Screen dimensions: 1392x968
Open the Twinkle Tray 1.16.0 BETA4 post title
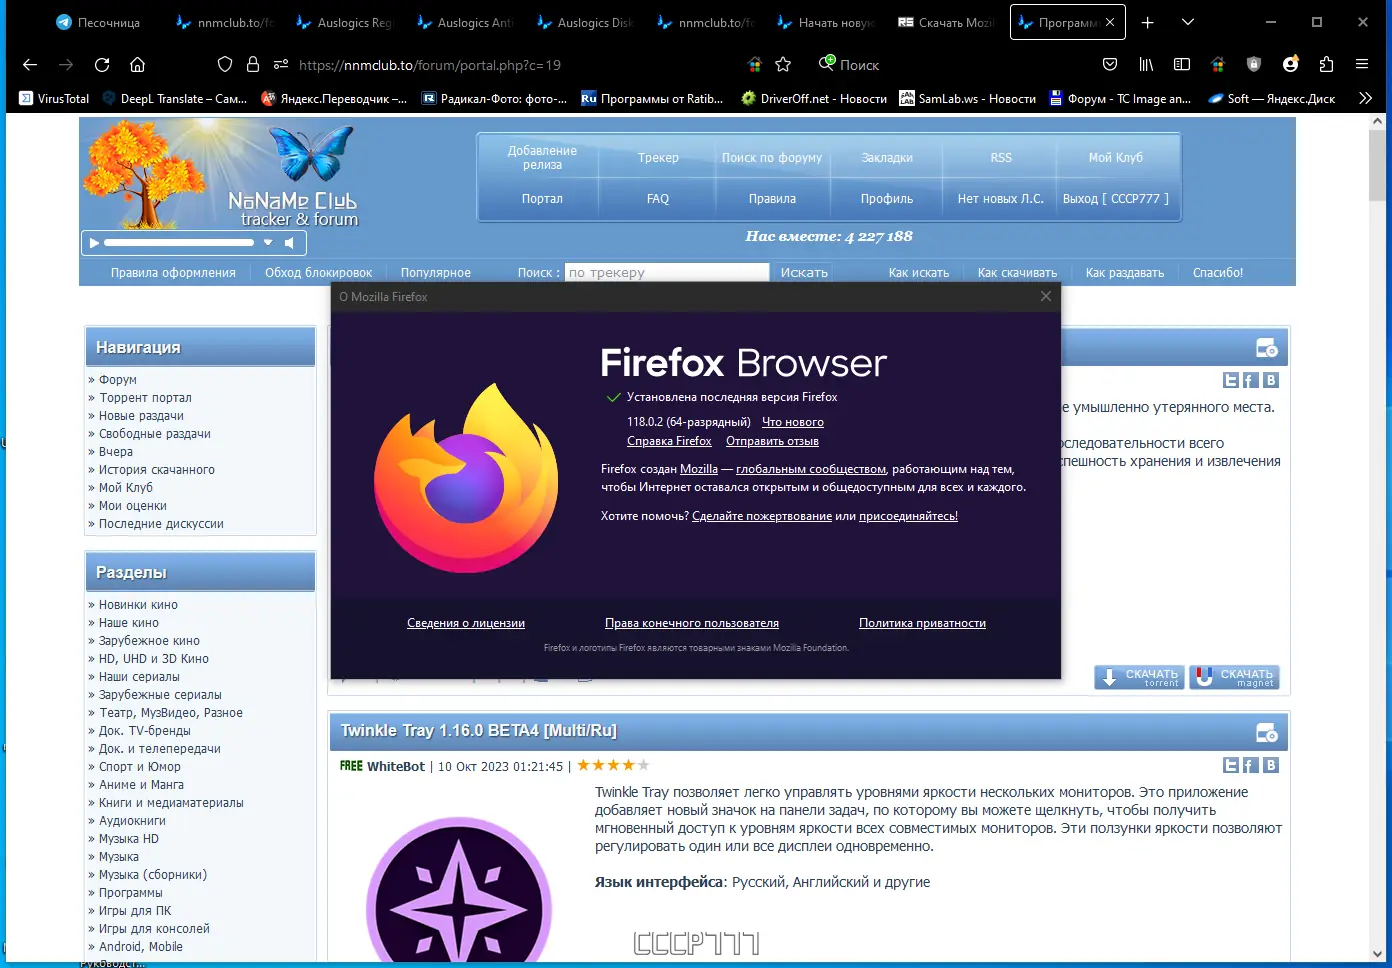pos(478,731)
